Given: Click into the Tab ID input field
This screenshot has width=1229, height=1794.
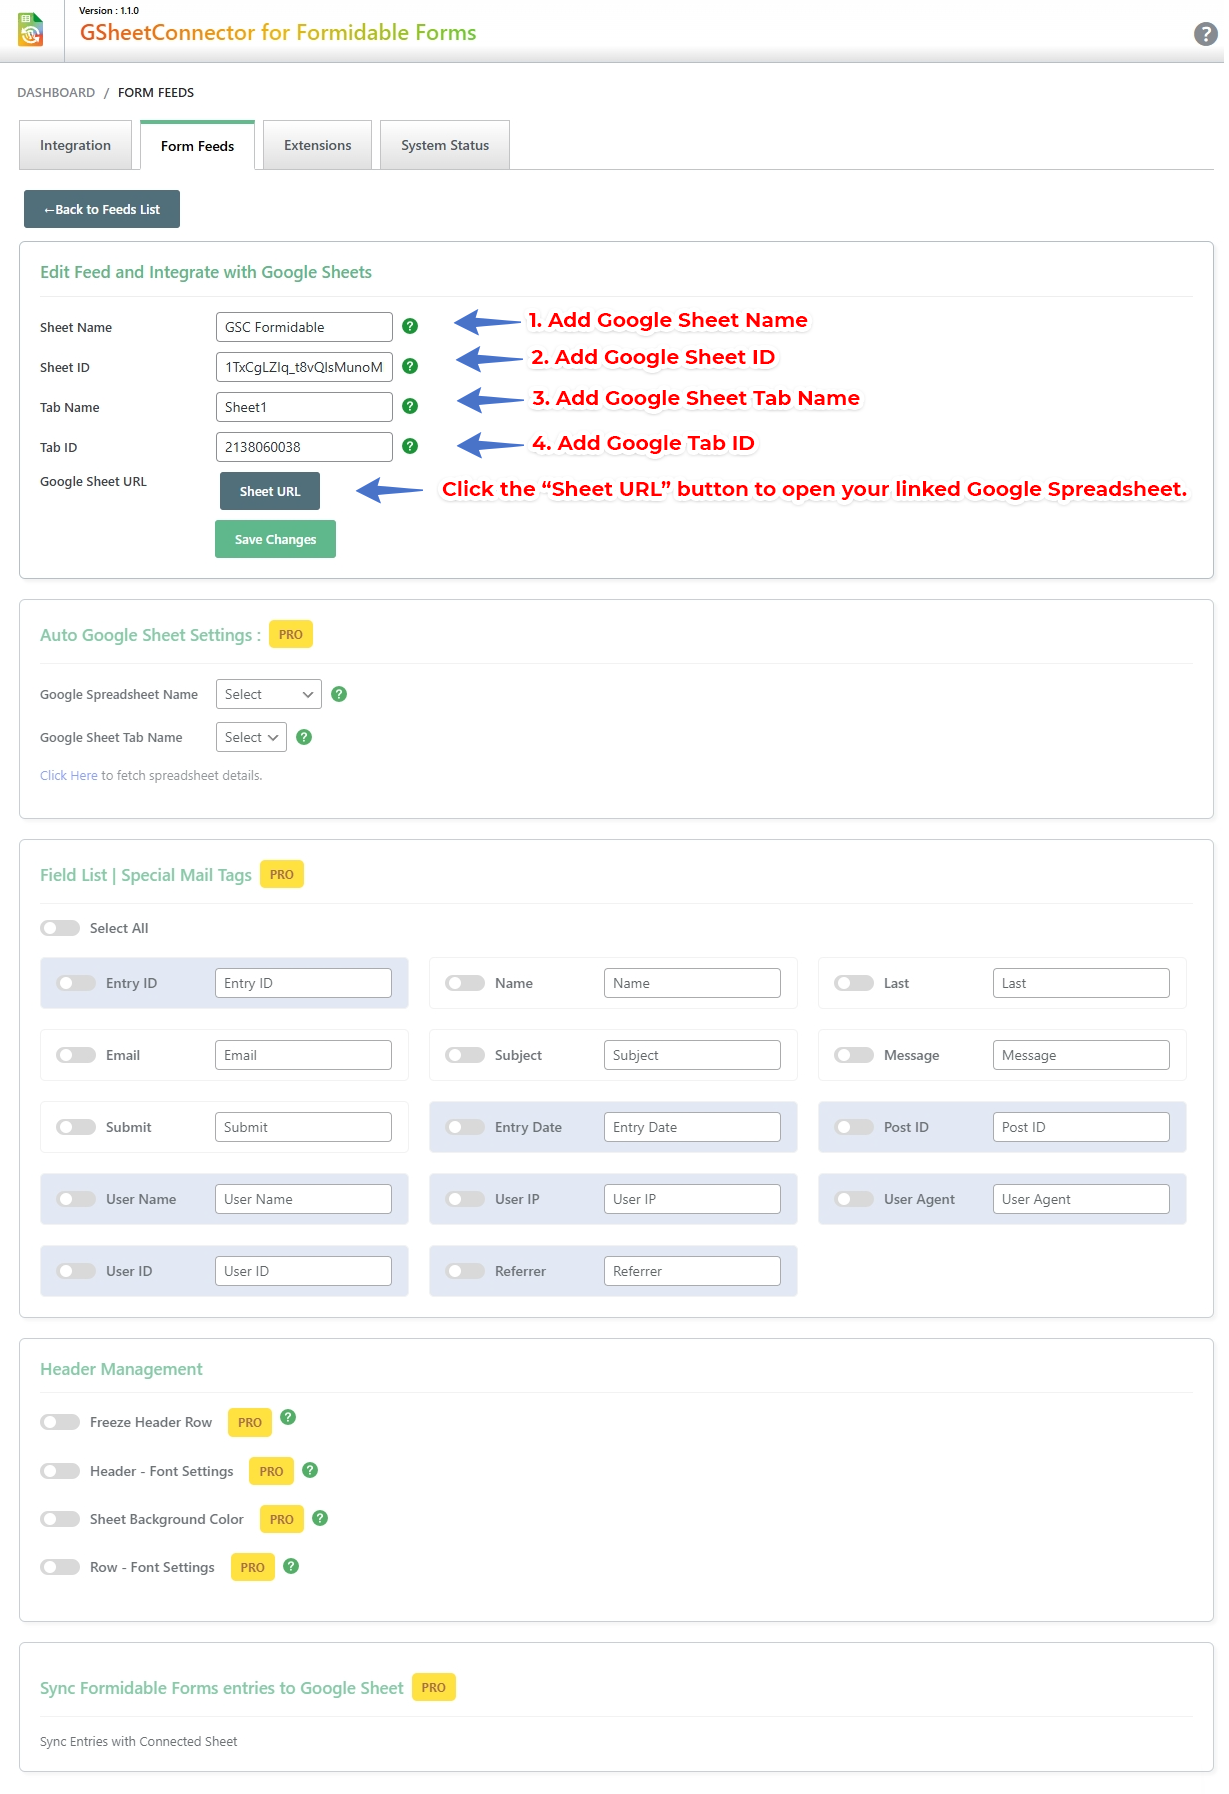Looking at the screenshot, I should pos(304,447).
